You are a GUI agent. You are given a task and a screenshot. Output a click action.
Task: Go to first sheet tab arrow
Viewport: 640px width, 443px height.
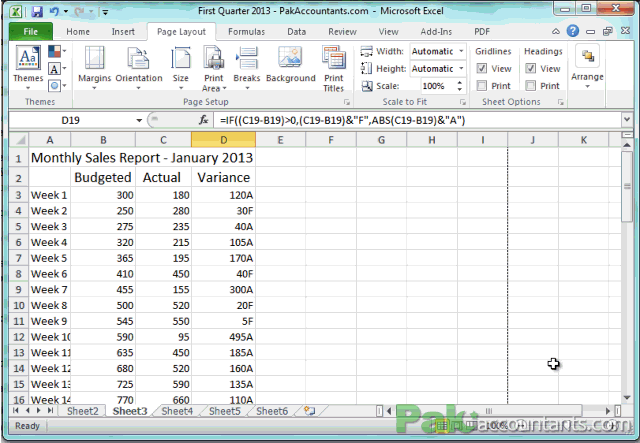tap(16, 410)
